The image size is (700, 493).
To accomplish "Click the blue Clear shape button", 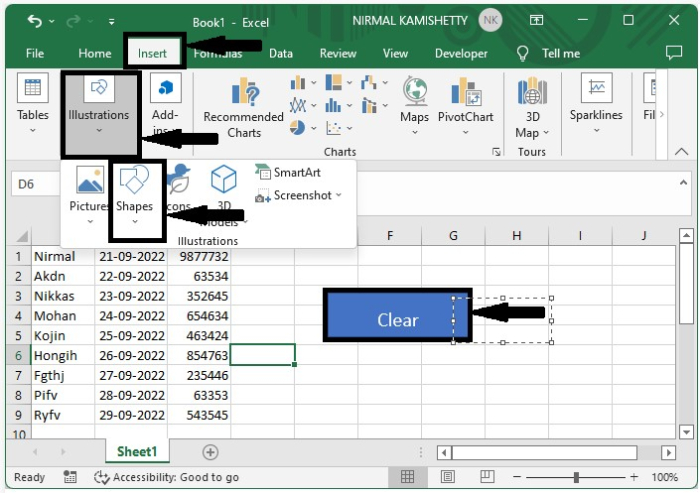I will (397, 315).
